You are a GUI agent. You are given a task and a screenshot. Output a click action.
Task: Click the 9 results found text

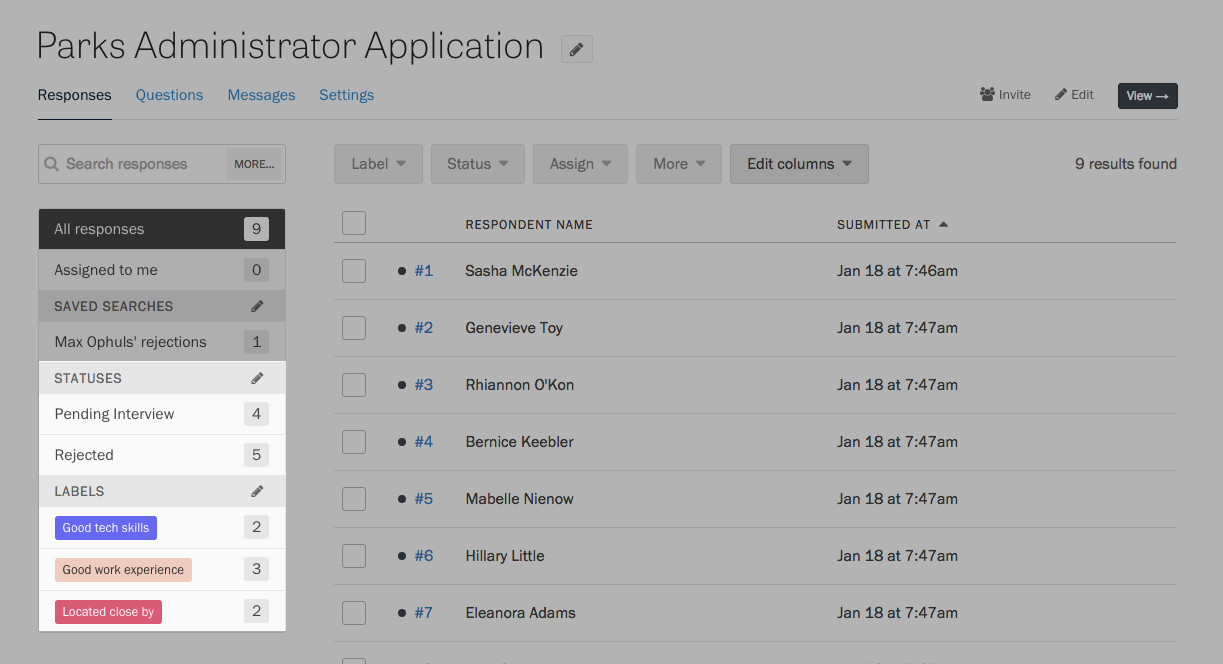(1126, 164)
